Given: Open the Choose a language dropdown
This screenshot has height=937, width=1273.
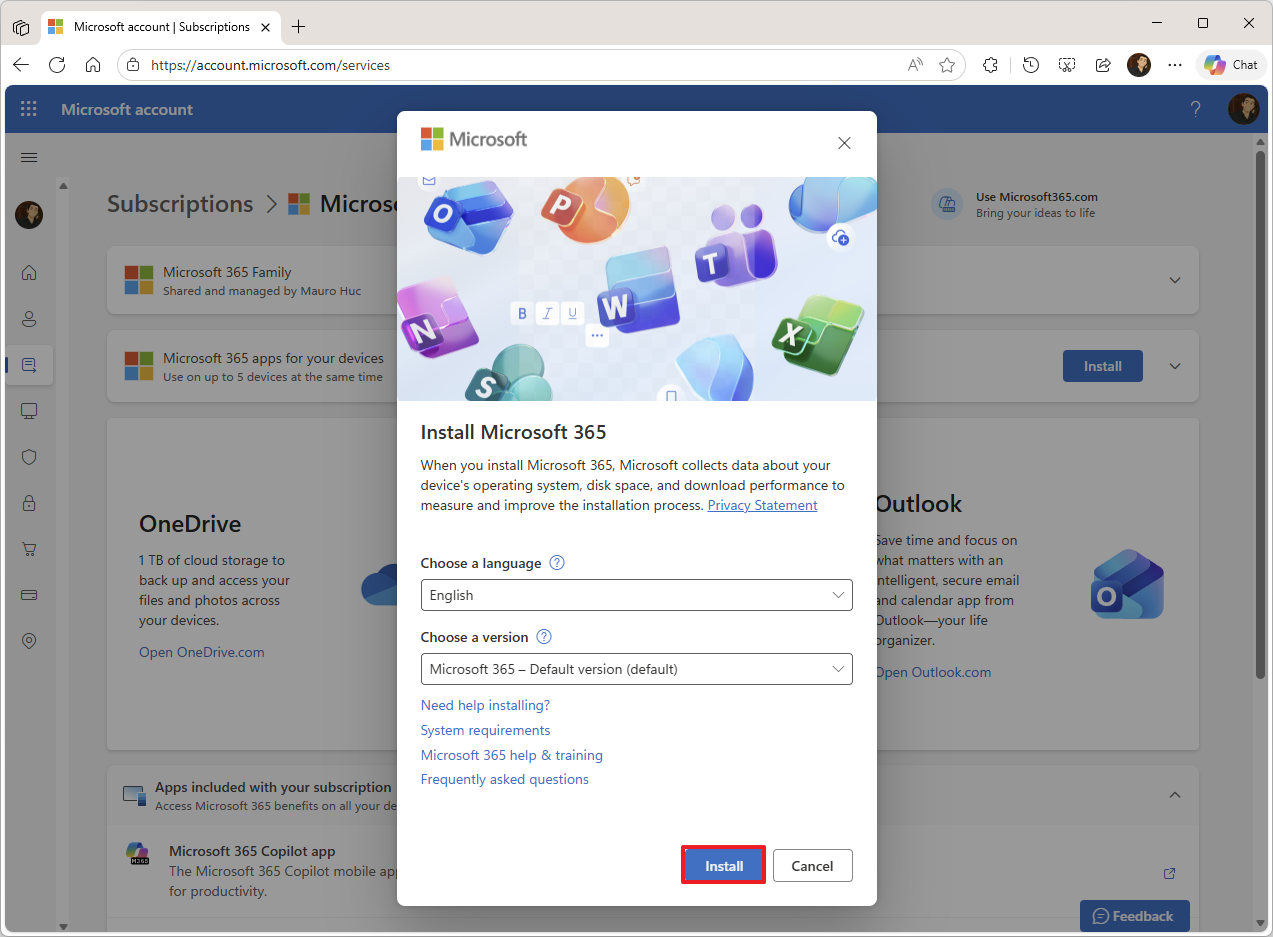Looking at the screenshot, I should [x=636, y=595].
